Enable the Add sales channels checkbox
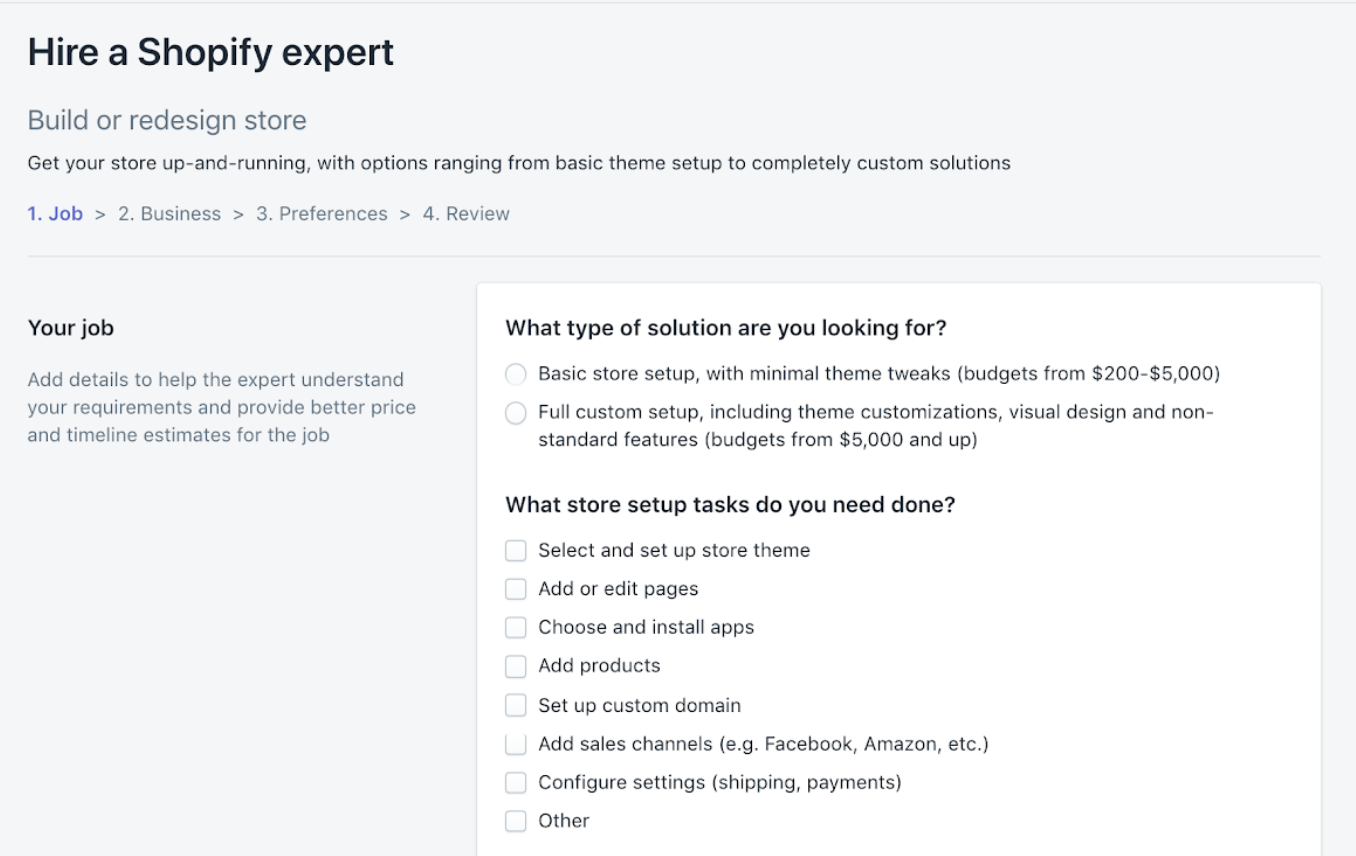The width and height of the screenshot is (1356, 856). [515, 744]
